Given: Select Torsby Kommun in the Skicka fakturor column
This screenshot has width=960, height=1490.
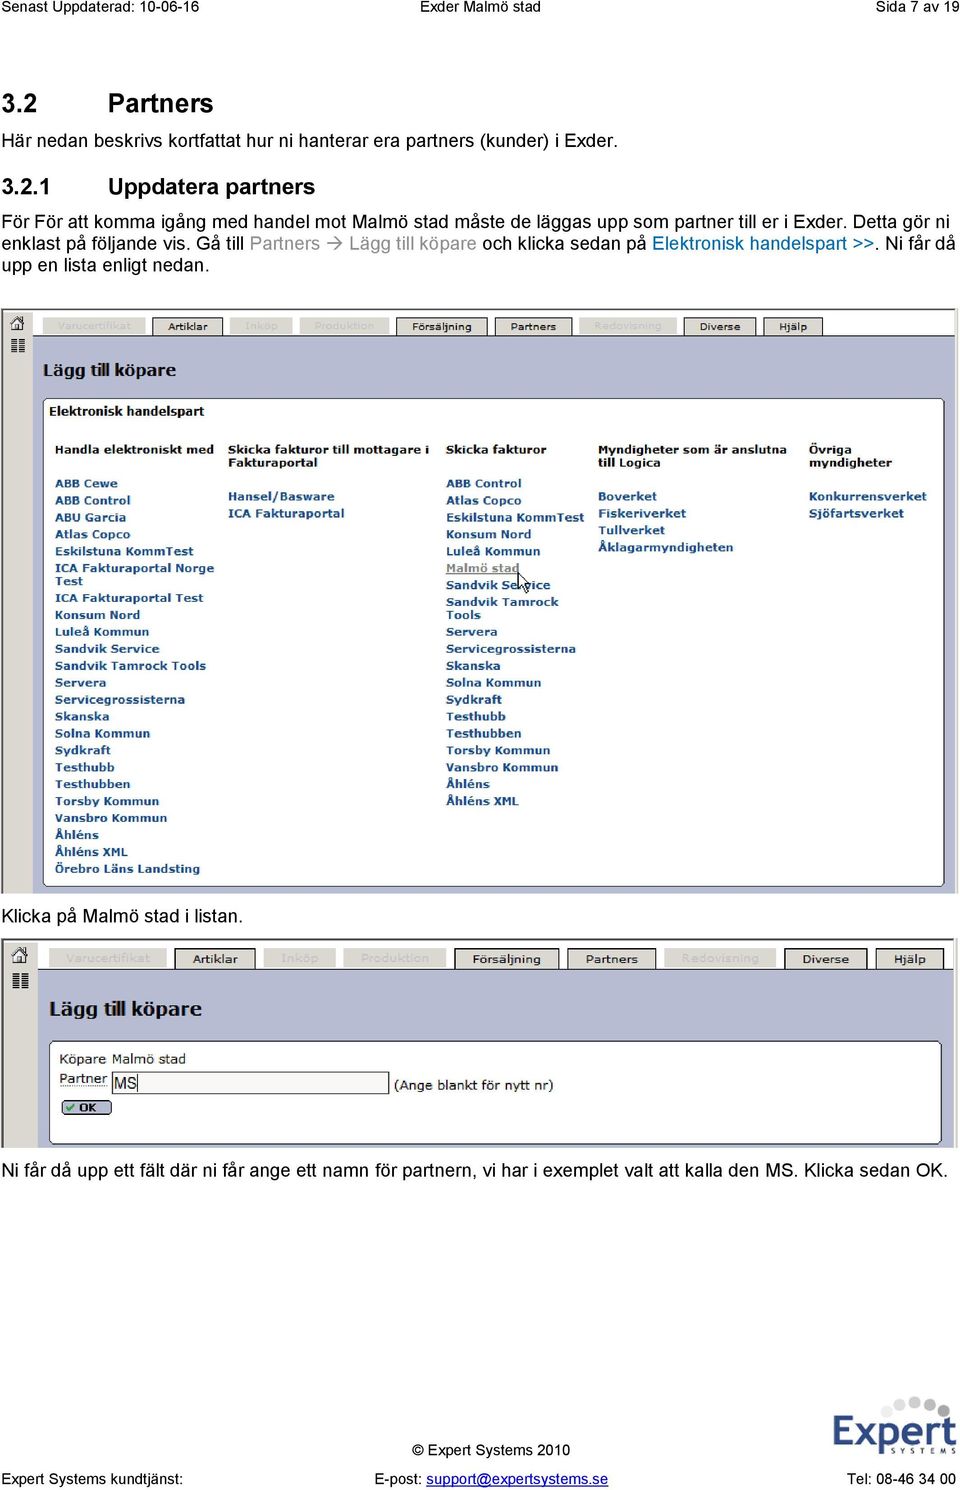Looking at the screenshot, I should pos(498,751).
